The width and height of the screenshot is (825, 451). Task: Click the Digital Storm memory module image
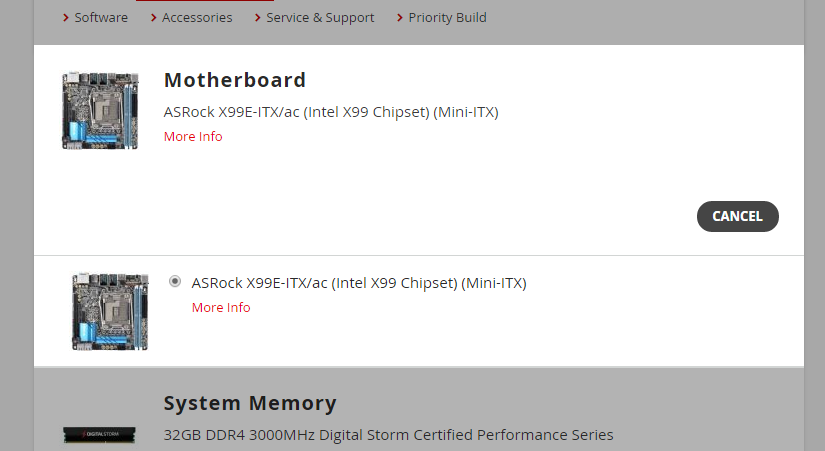99,435
